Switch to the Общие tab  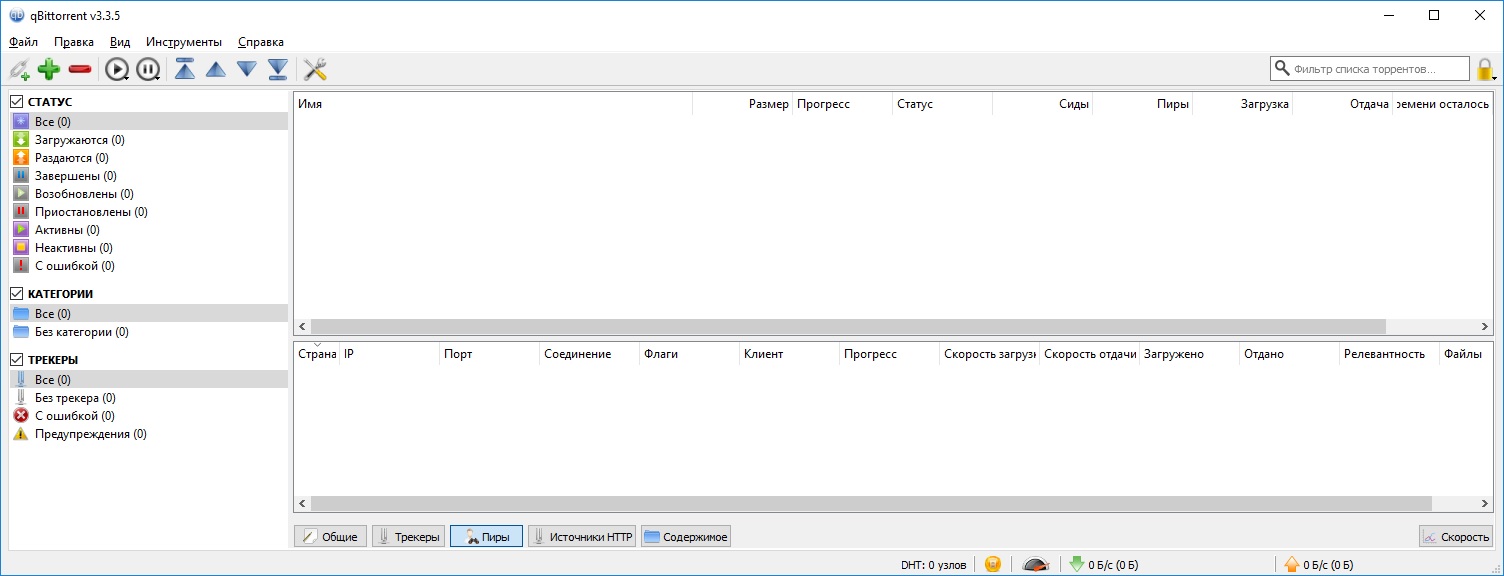pos(330,537)
